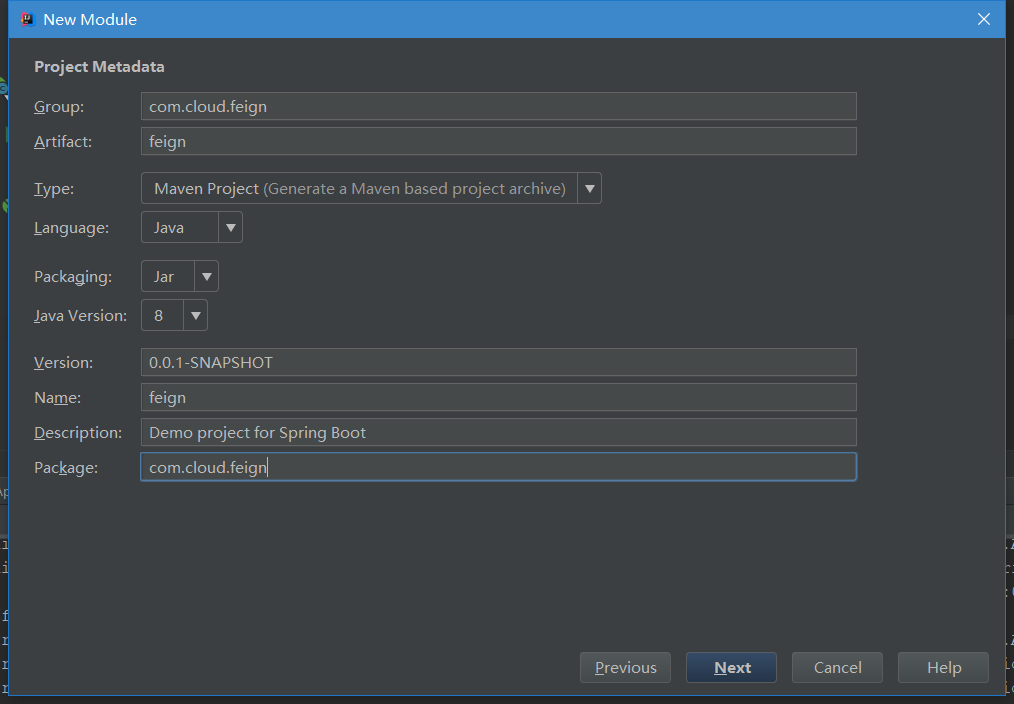
Task: Click the Version field 0.0.1-SNAPSHOT
Action: pos(499,362)
